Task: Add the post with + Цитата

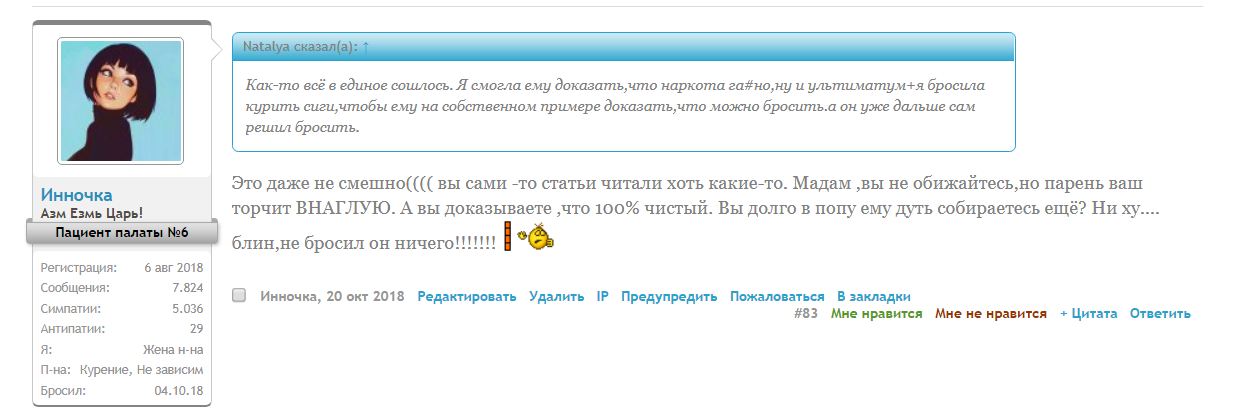Action: pos(1088,314)
